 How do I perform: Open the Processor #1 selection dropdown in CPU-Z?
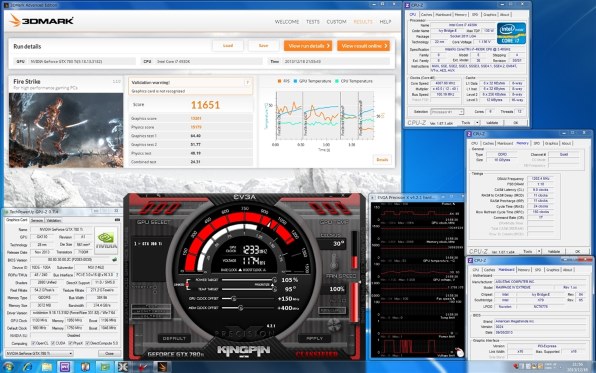coord(447,112)
